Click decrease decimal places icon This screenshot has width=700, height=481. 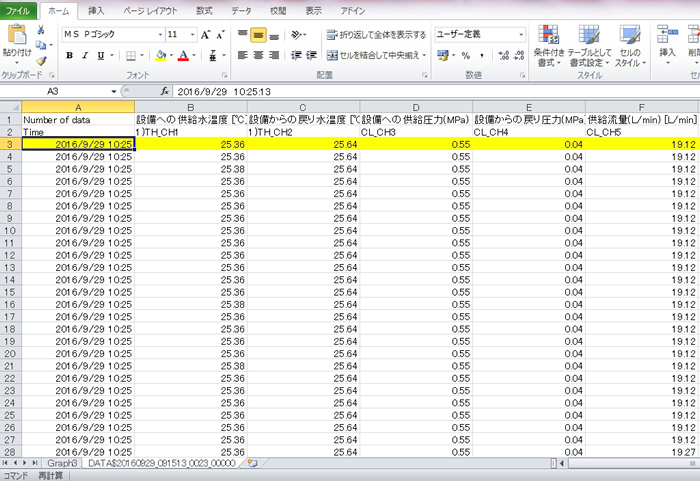519,55
